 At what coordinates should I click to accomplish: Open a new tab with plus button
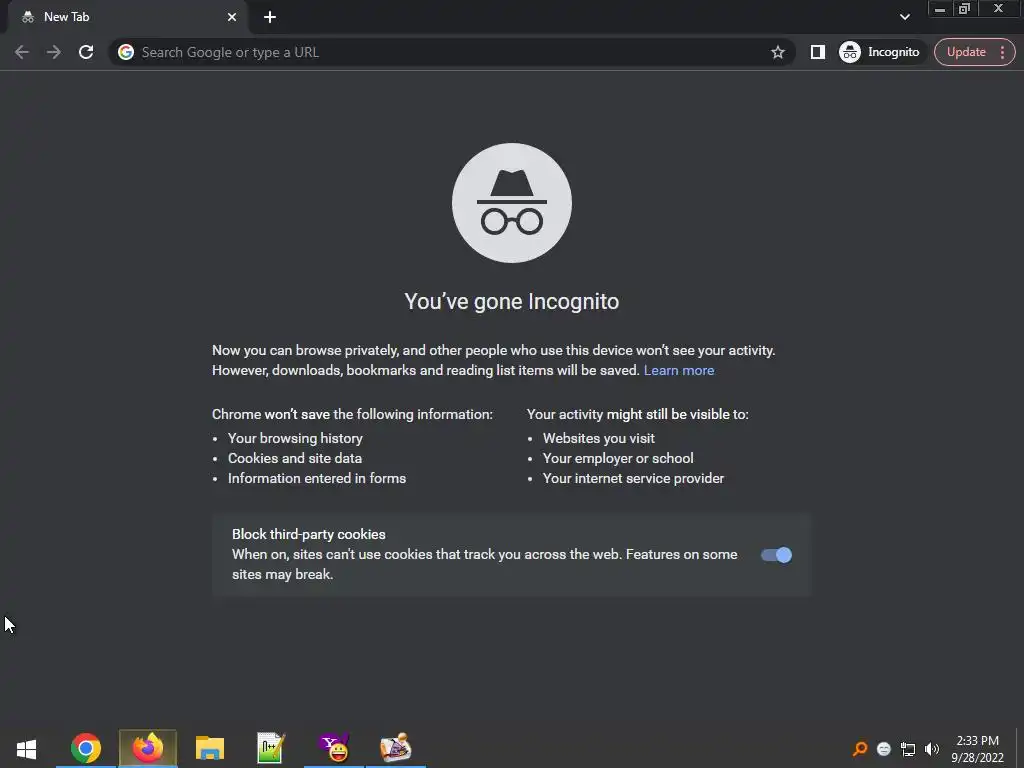click(270, 17)
